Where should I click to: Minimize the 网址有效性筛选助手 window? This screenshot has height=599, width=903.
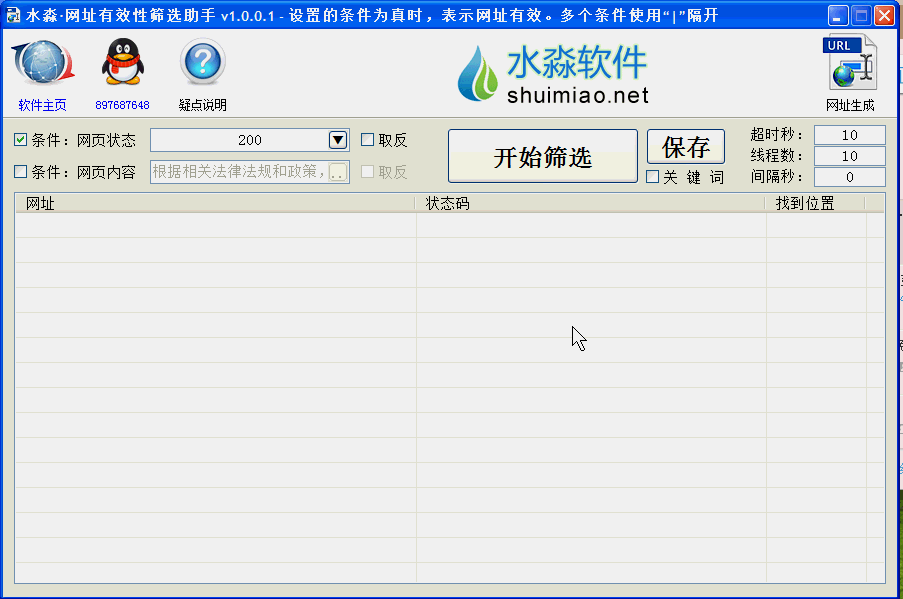(838, 16)
